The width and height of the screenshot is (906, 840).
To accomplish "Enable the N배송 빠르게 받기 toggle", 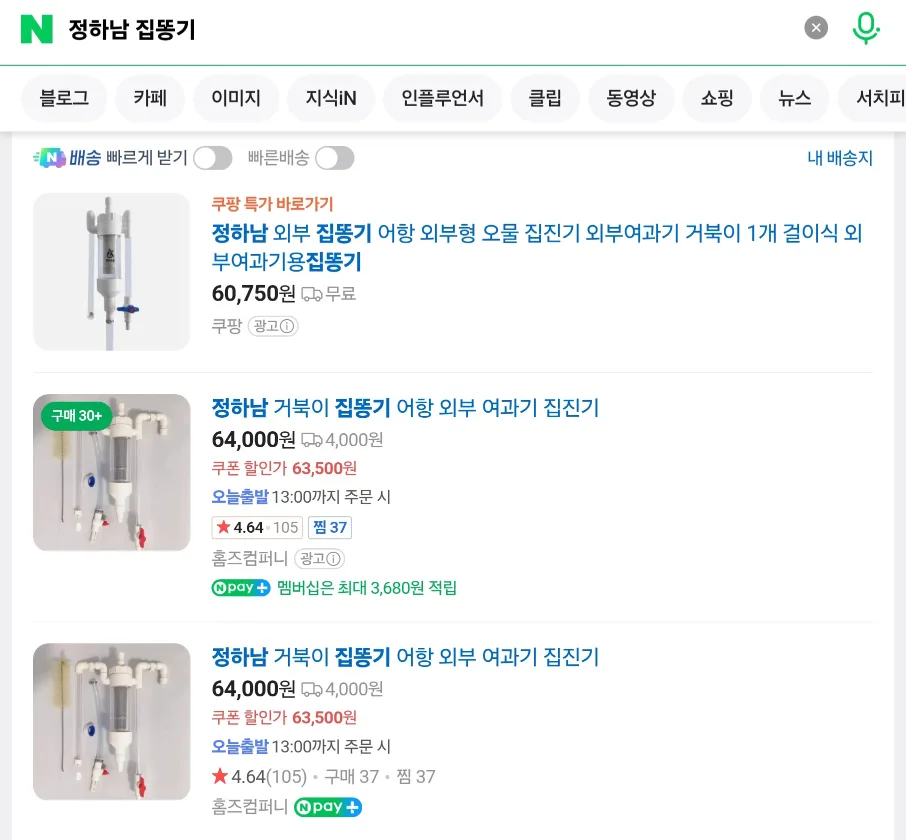I will (x=213, y=158).
